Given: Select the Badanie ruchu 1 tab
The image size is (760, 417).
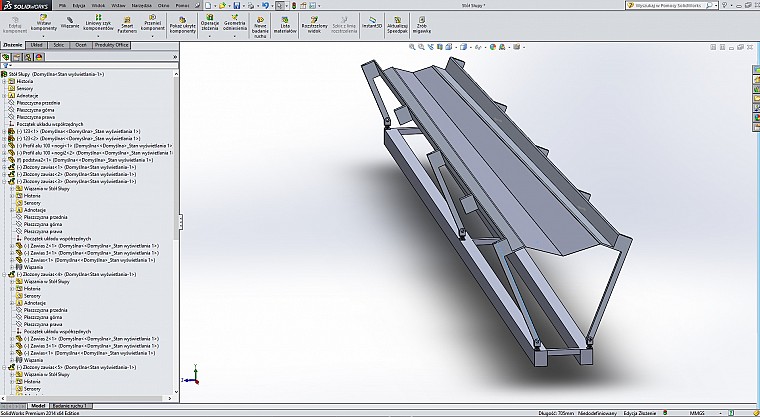Looking at the screenshot, I should tap(69, 405).
